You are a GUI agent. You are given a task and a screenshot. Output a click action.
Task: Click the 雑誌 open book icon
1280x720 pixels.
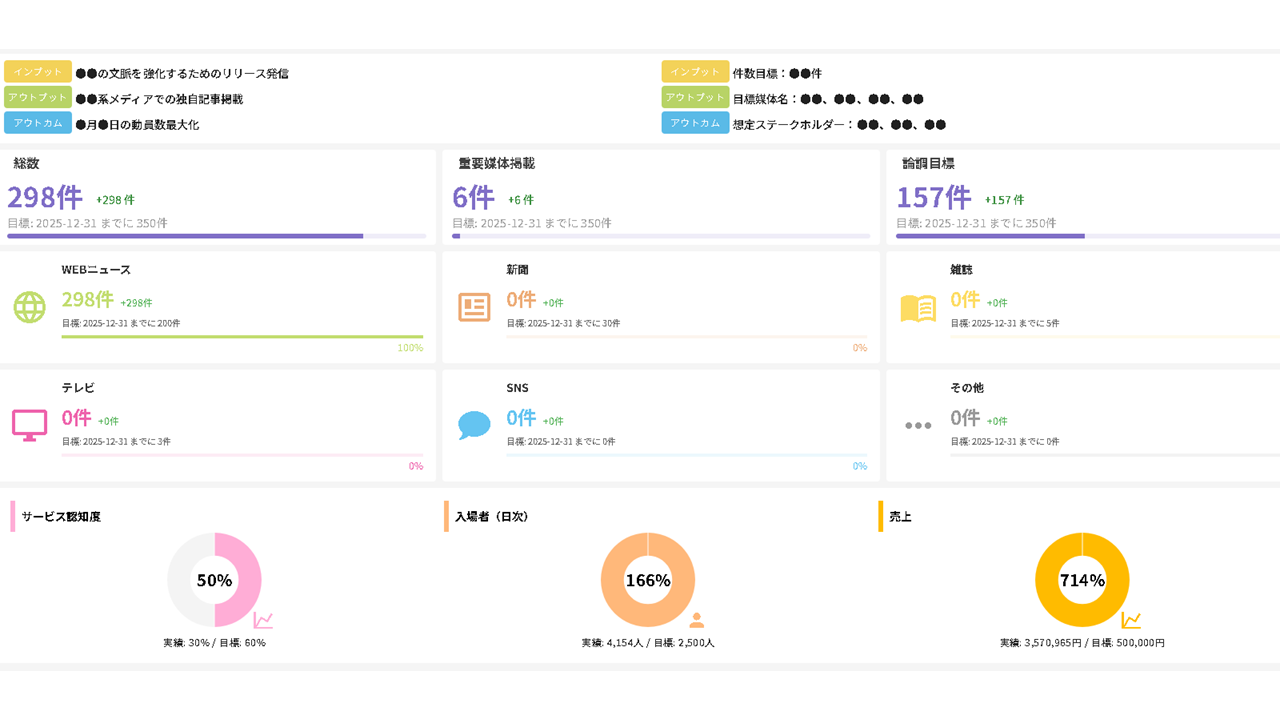918,308
